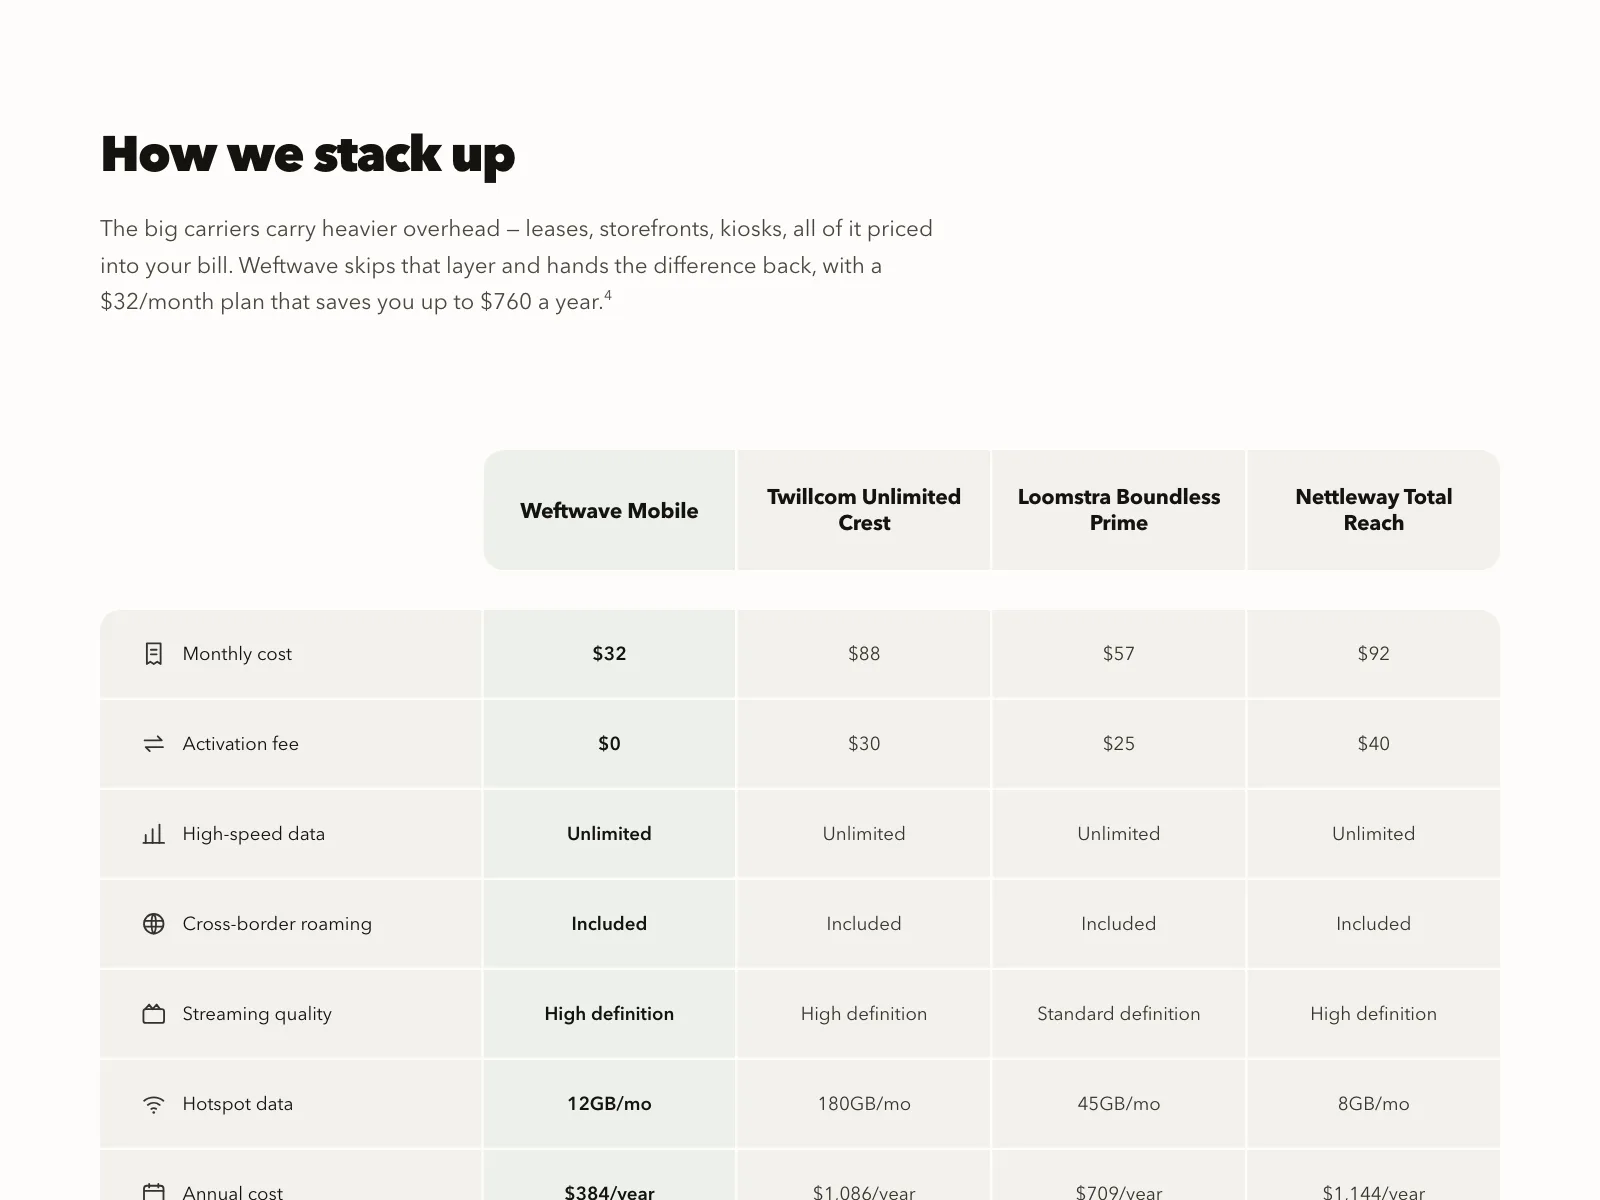The height and width of the screenshot is (1200, 1600).
Task: Click footnote 4 superscript after $760 a year
Action: (x=608, y=295)
